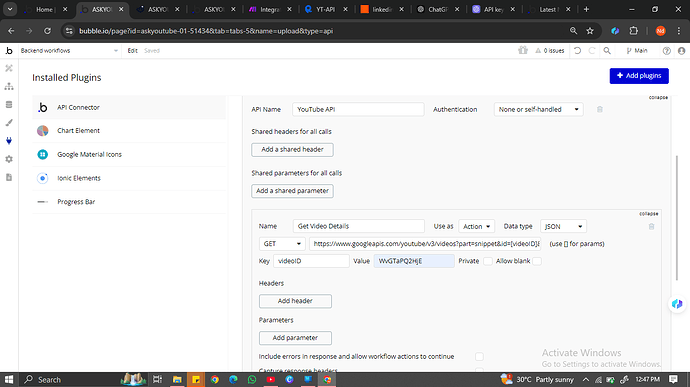The width and height of the screenshot is (690, 387).
Task: Open the Data type JSON dropdown
Action: [563, 226]
